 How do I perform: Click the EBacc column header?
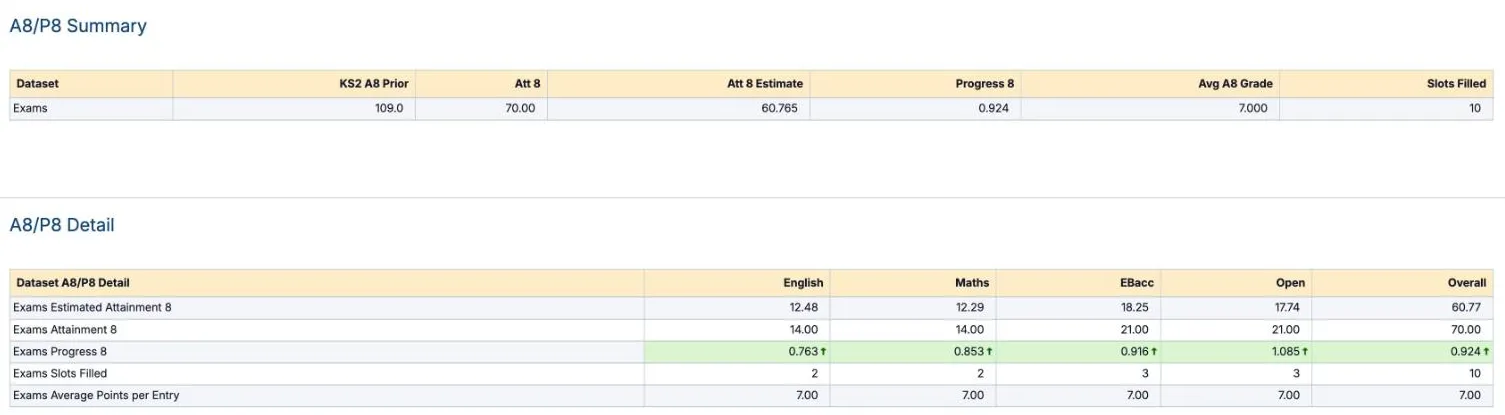coord(1078,283)
